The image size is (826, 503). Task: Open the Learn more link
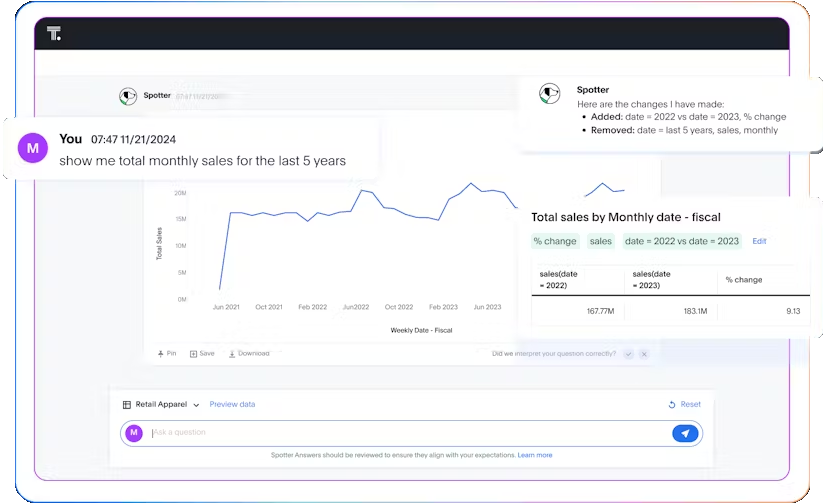pyautogui.click(x=535, y=455)
